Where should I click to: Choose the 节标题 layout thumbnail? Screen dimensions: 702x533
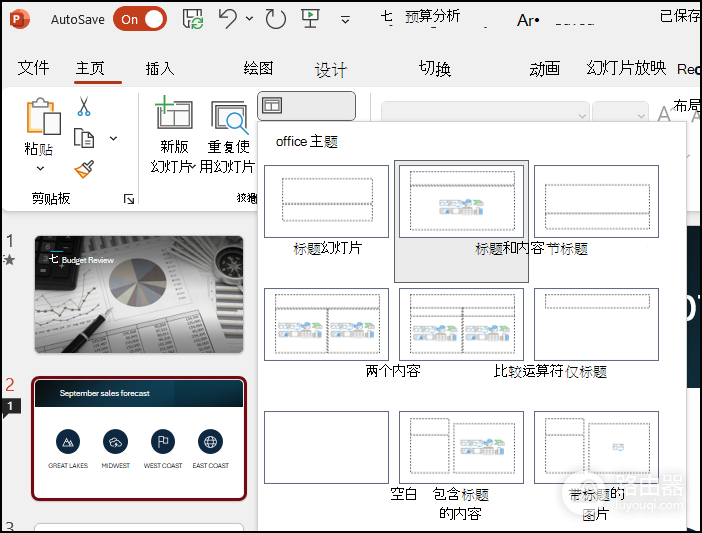pyautogui.click(x=596, y=201)
